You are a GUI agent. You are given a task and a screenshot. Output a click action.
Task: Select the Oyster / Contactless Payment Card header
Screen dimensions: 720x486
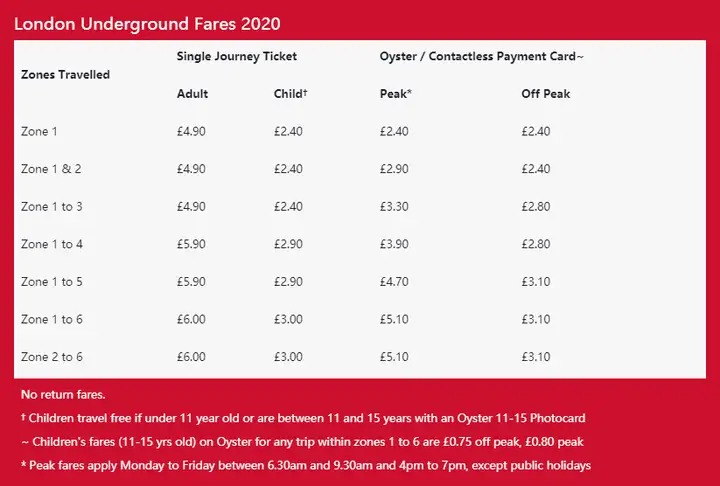pos(481,57)
